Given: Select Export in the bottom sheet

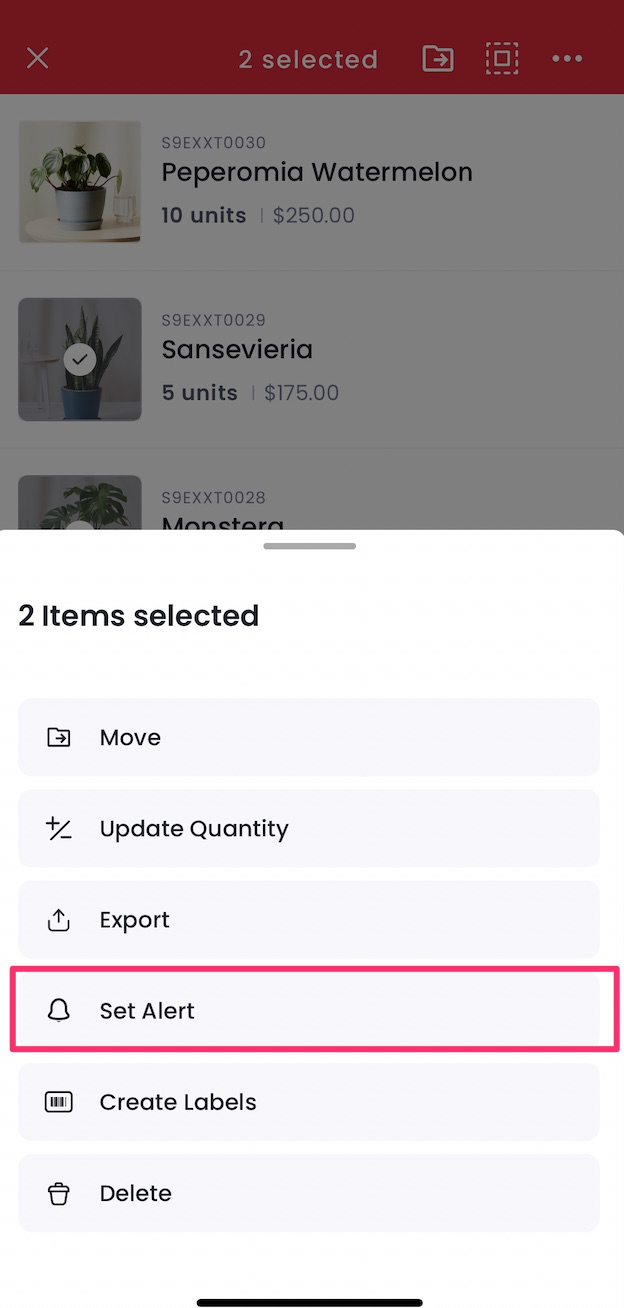Looking at the screenshot, I should pyautogui.click(x=309, y=920).
